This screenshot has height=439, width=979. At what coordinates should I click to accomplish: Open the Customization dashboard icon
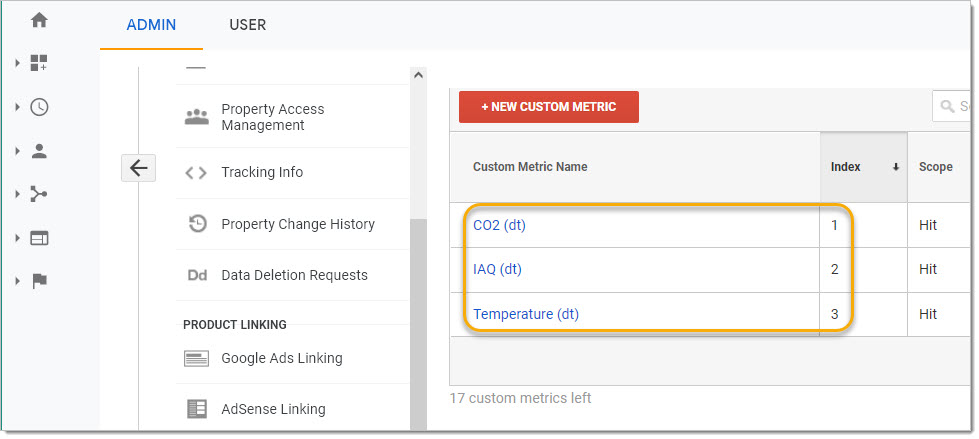39,64
